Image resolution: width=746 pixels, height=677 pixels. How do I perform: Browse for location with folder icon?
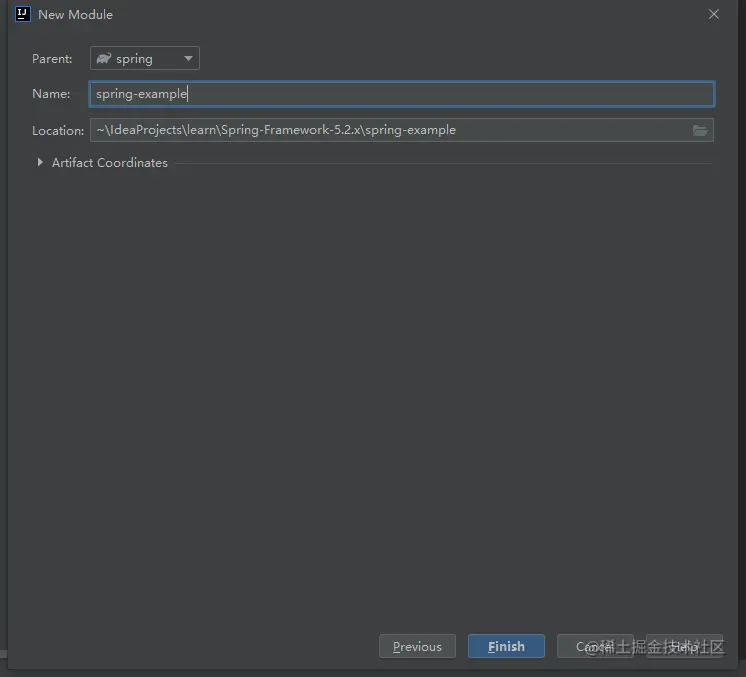[x=700, y=130]
